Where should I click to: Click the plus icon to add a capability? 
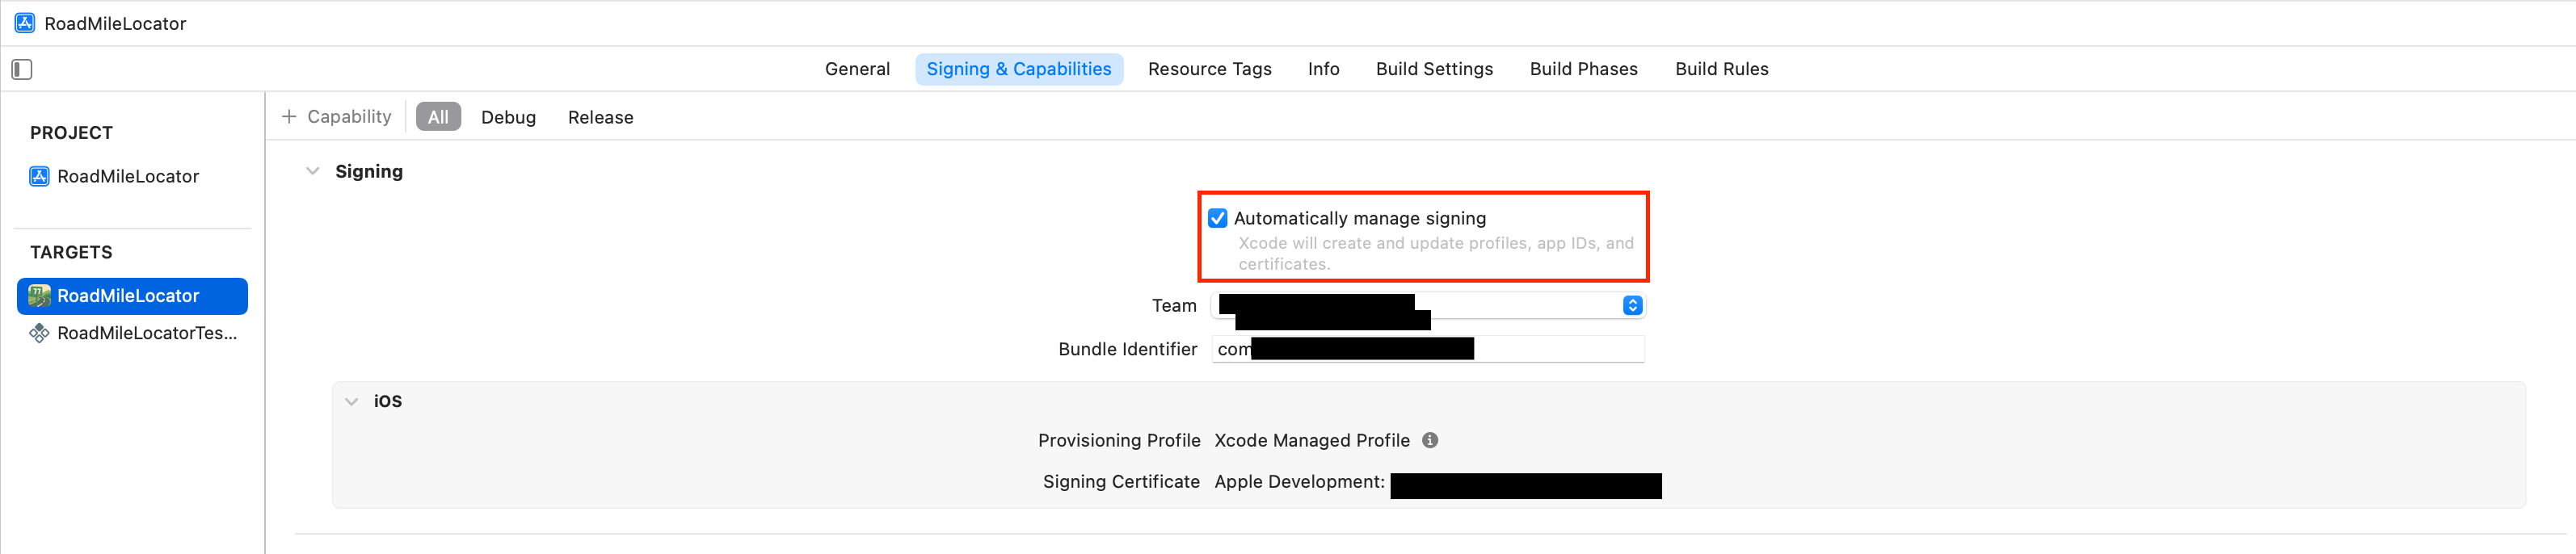pos(289,117)
